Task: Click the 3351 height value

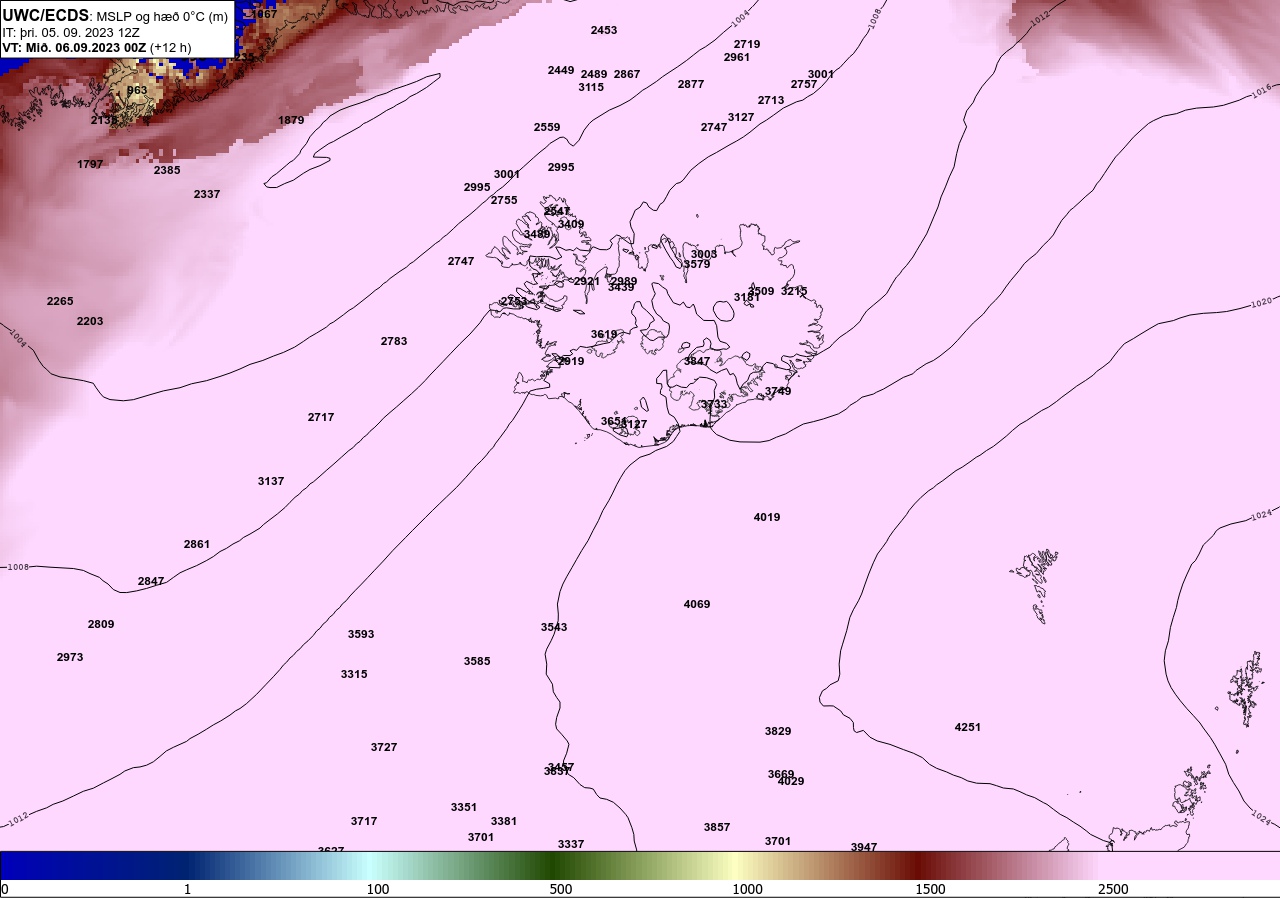Action: [x=464, y=807]
